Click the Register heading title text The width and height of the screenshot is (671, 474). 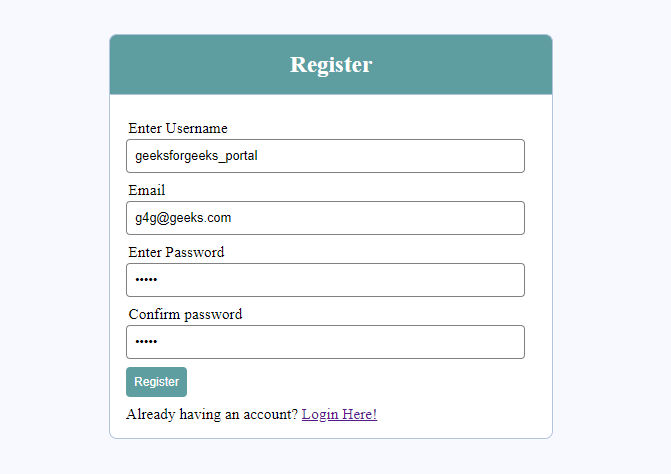tap(331, 65)
